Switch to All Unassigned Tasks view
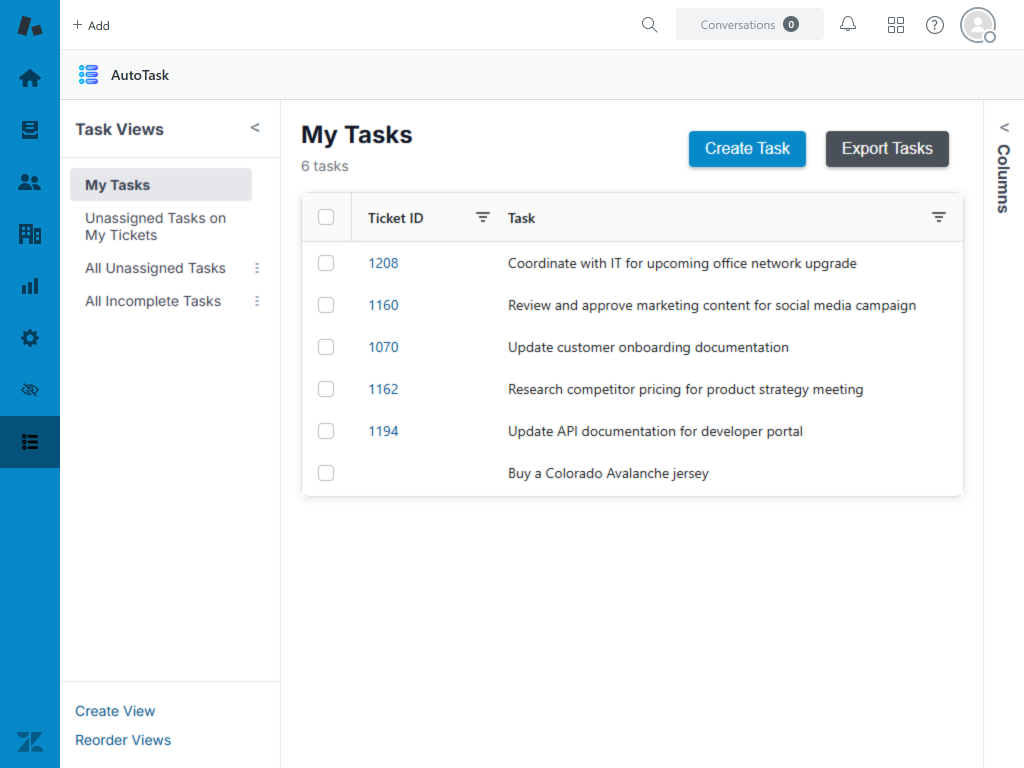 pos(155,268)
